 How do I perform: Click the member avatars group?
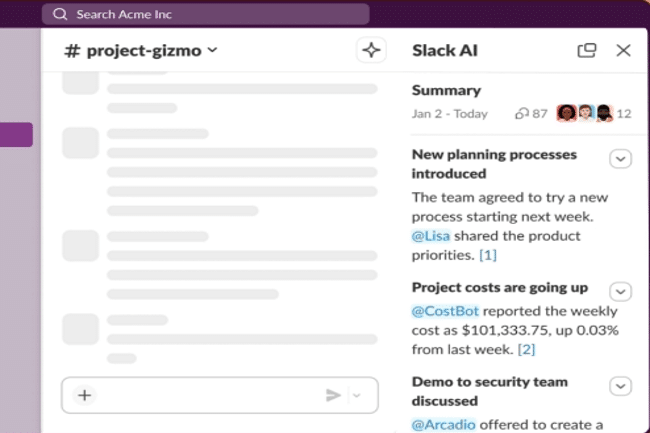coord(585,113)
